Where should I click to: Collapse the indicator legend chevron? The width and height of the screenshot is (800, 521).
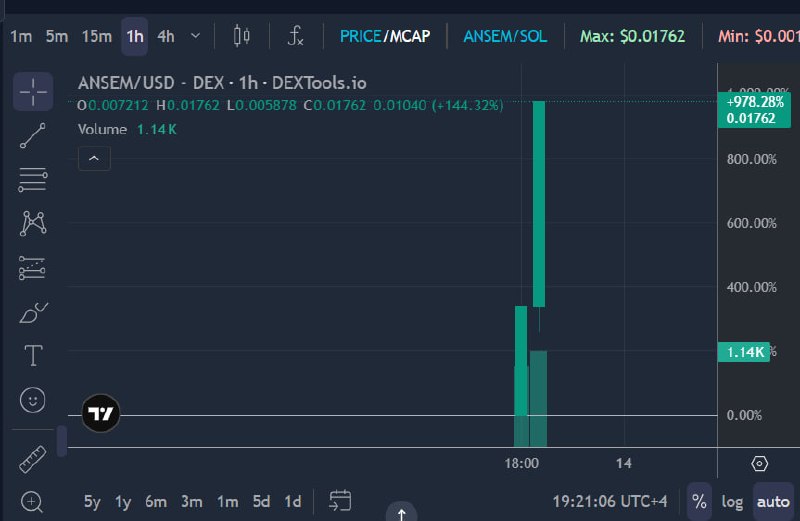coord(94,158)
